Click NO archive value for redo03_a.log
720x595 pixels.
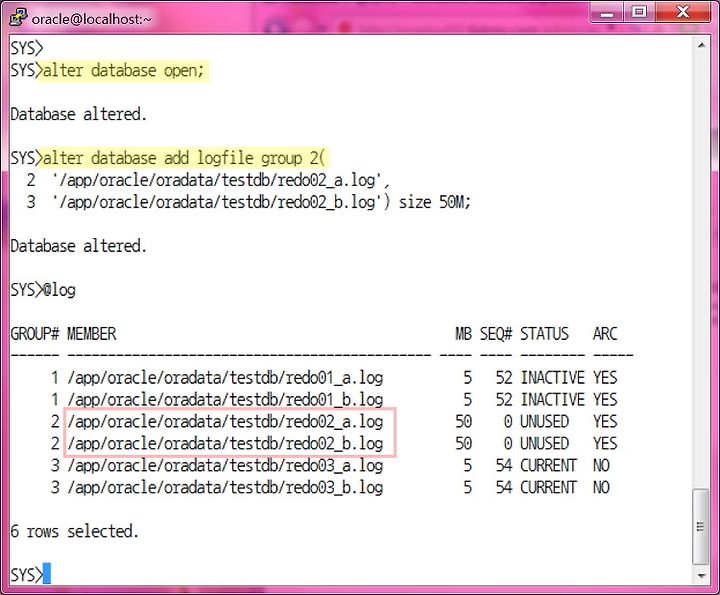[601, 466]
